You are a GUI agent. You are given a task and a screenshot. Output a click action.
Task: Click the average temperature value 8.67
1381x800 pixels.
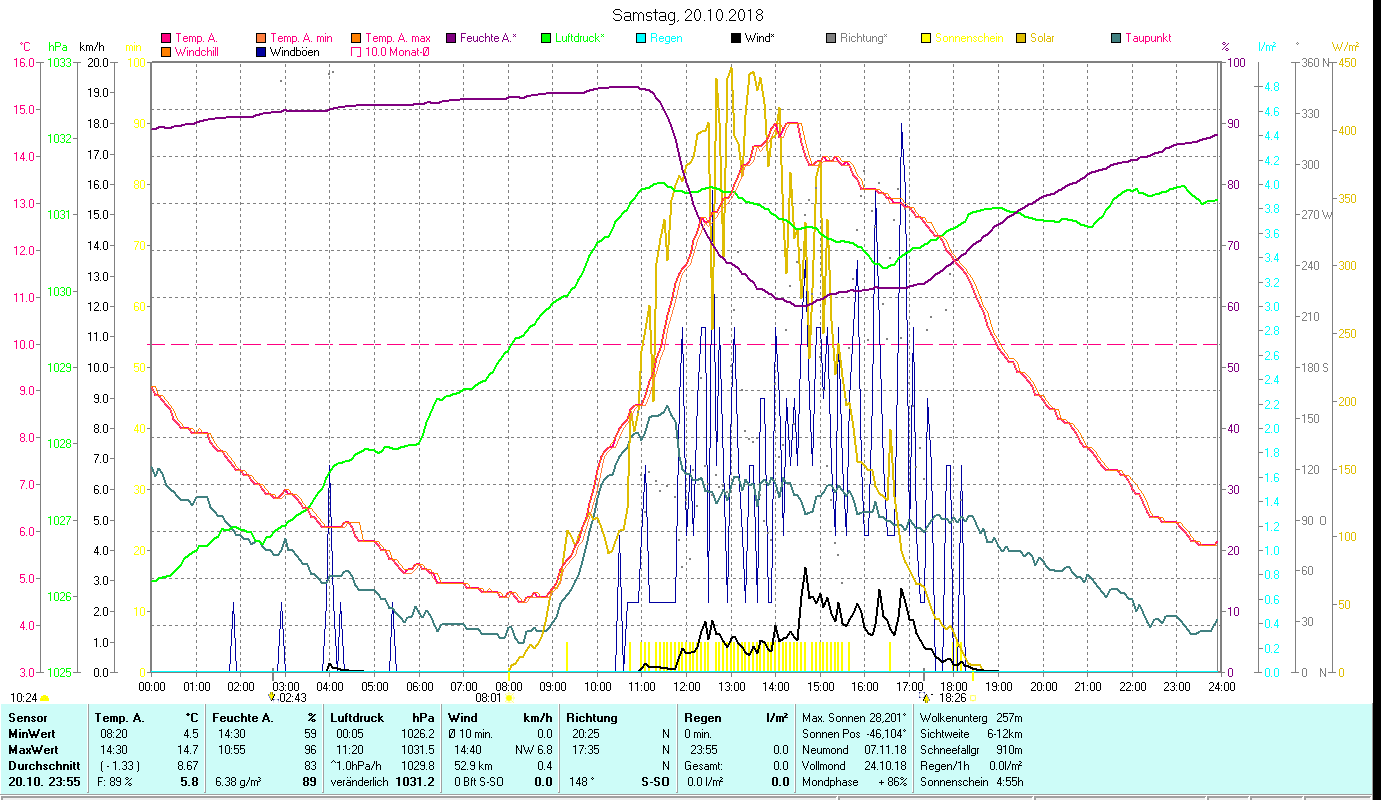point(186,765)
